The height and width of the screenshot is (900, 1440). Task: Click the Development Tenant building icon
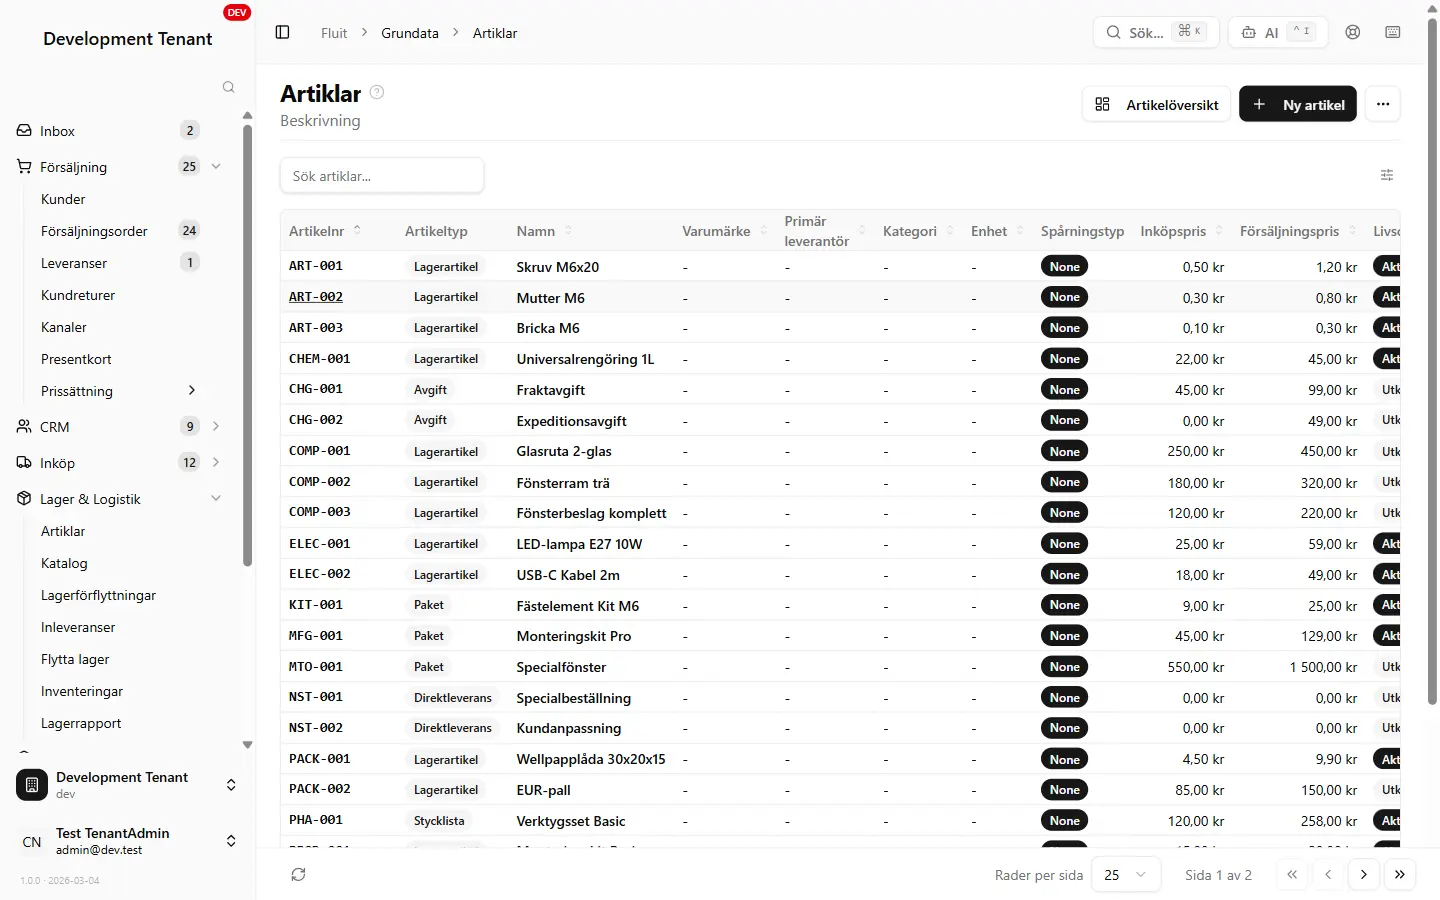pyautogui.click(x=32, y=785)
